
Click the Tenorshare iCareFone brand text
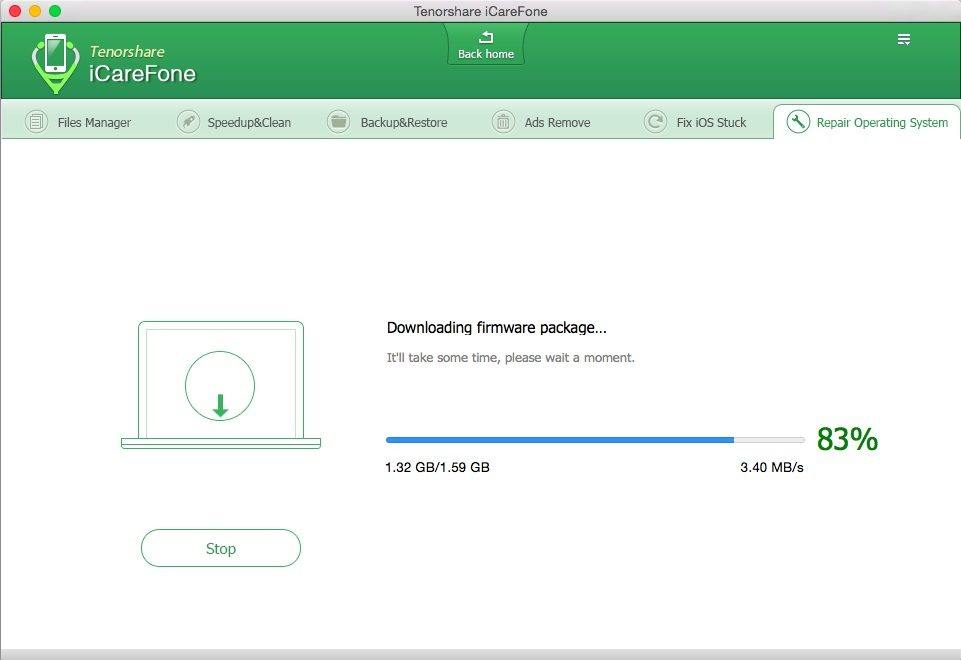click(x=142, y=64)
